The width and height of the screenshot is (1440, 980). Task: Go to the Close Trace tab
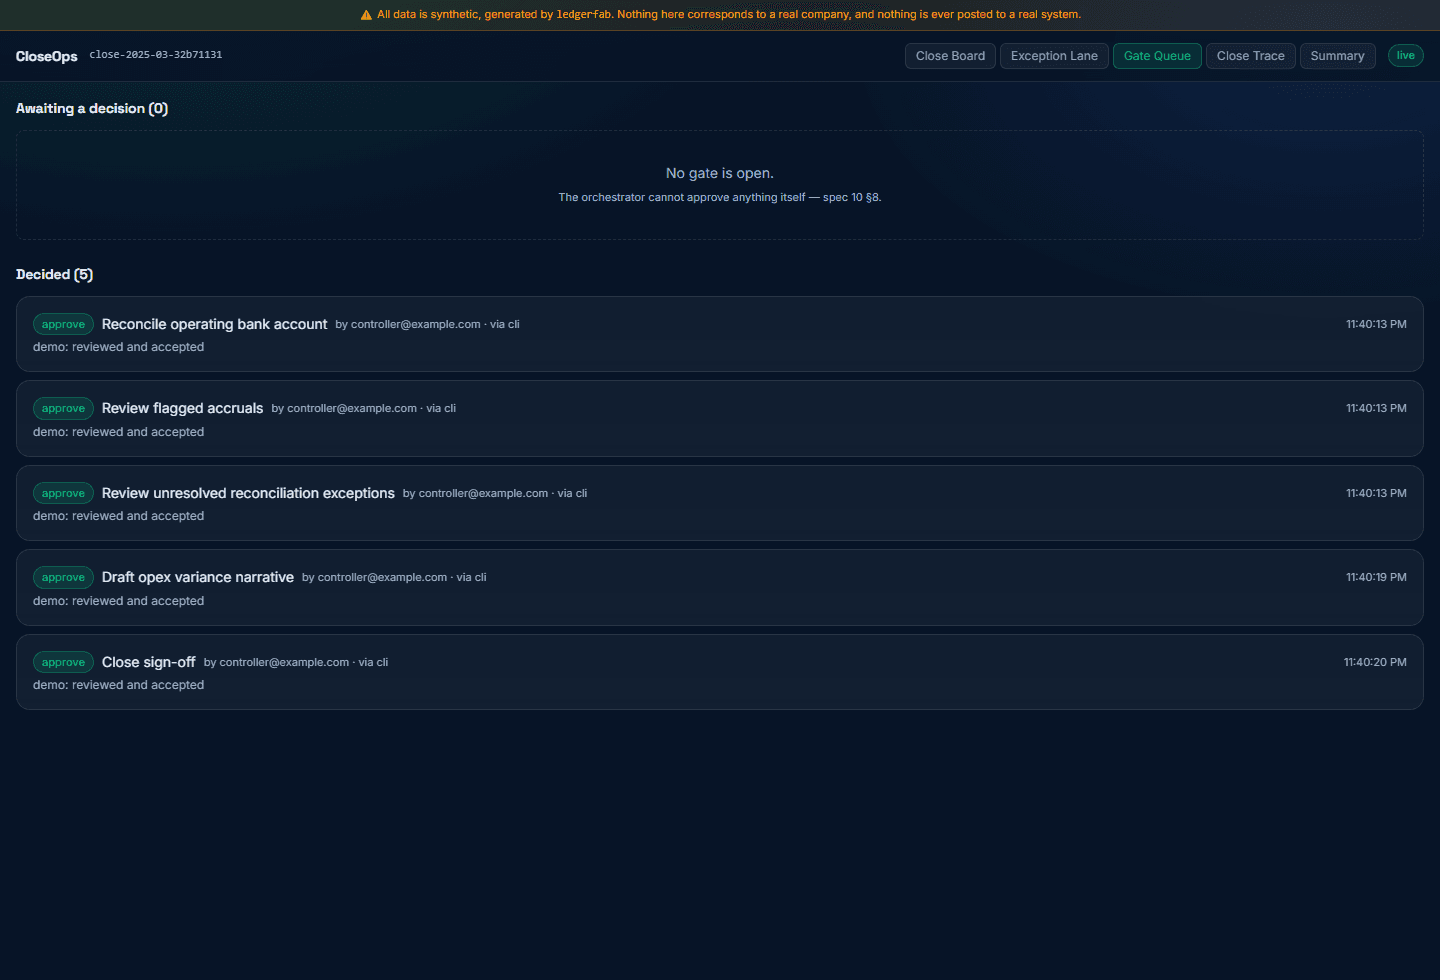click(x=1250, y=56)
